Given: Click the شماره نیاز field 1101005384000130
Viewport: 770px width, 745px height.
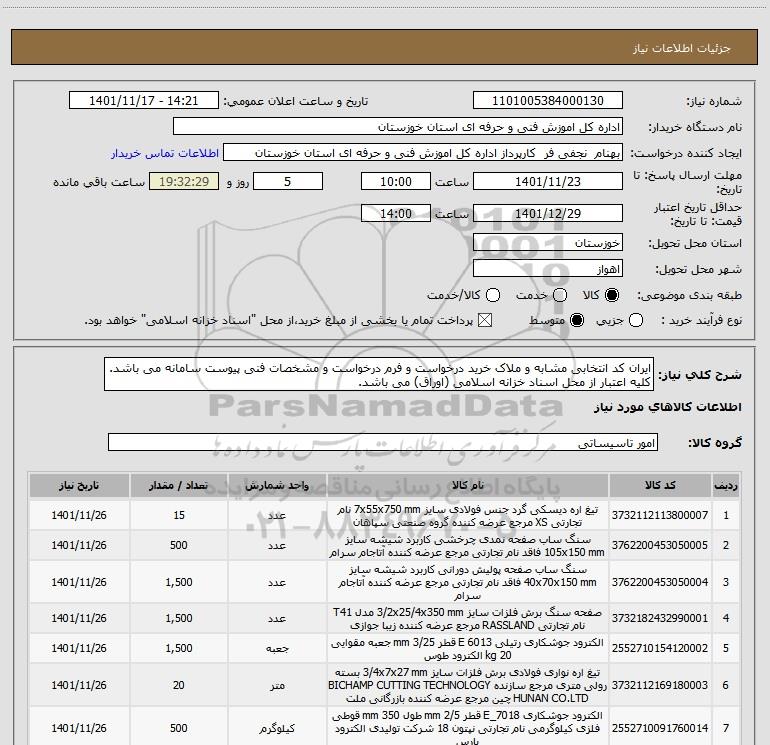Looking at the screenshot, I should 548,101.
